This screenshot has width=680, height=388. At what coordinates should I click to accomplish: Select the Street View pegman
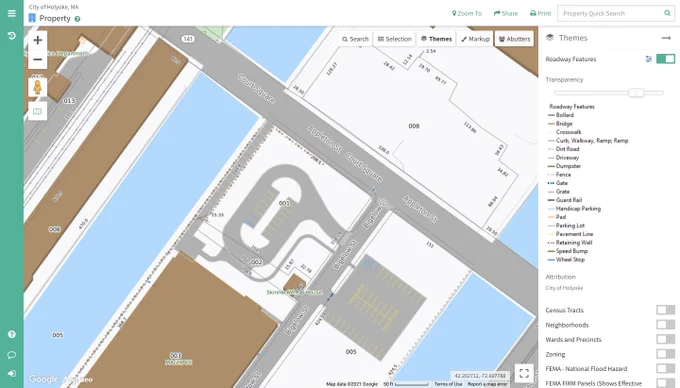click(x=38, y=87)
